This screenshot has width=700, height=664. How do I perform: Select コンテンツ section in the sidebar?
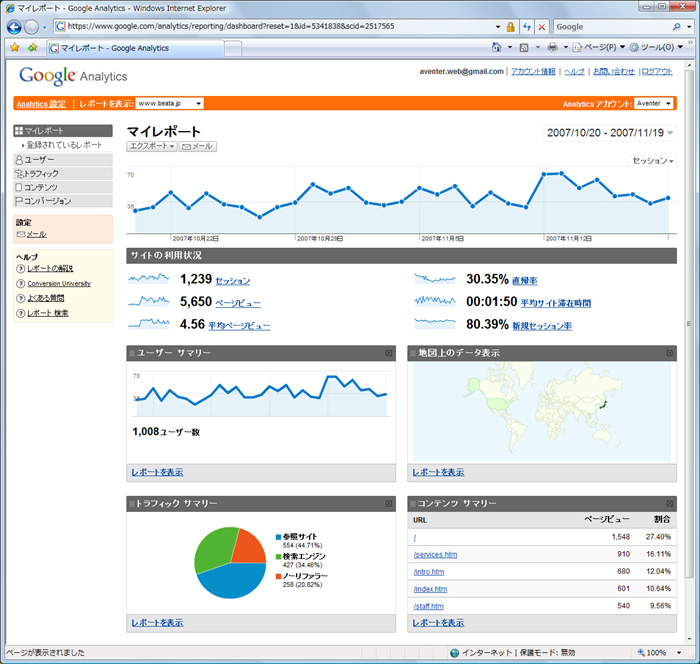point(63,188)
